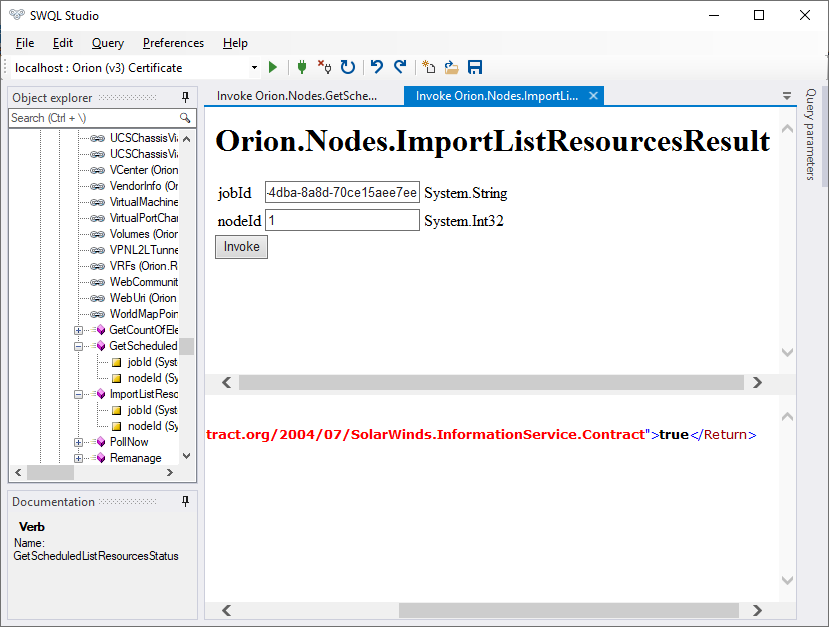Click invoke form horizontal scroll left arrow
Image resolution: width=829 pixels, height=627 pixels.
pyautogui.click(x=227, y=382)
